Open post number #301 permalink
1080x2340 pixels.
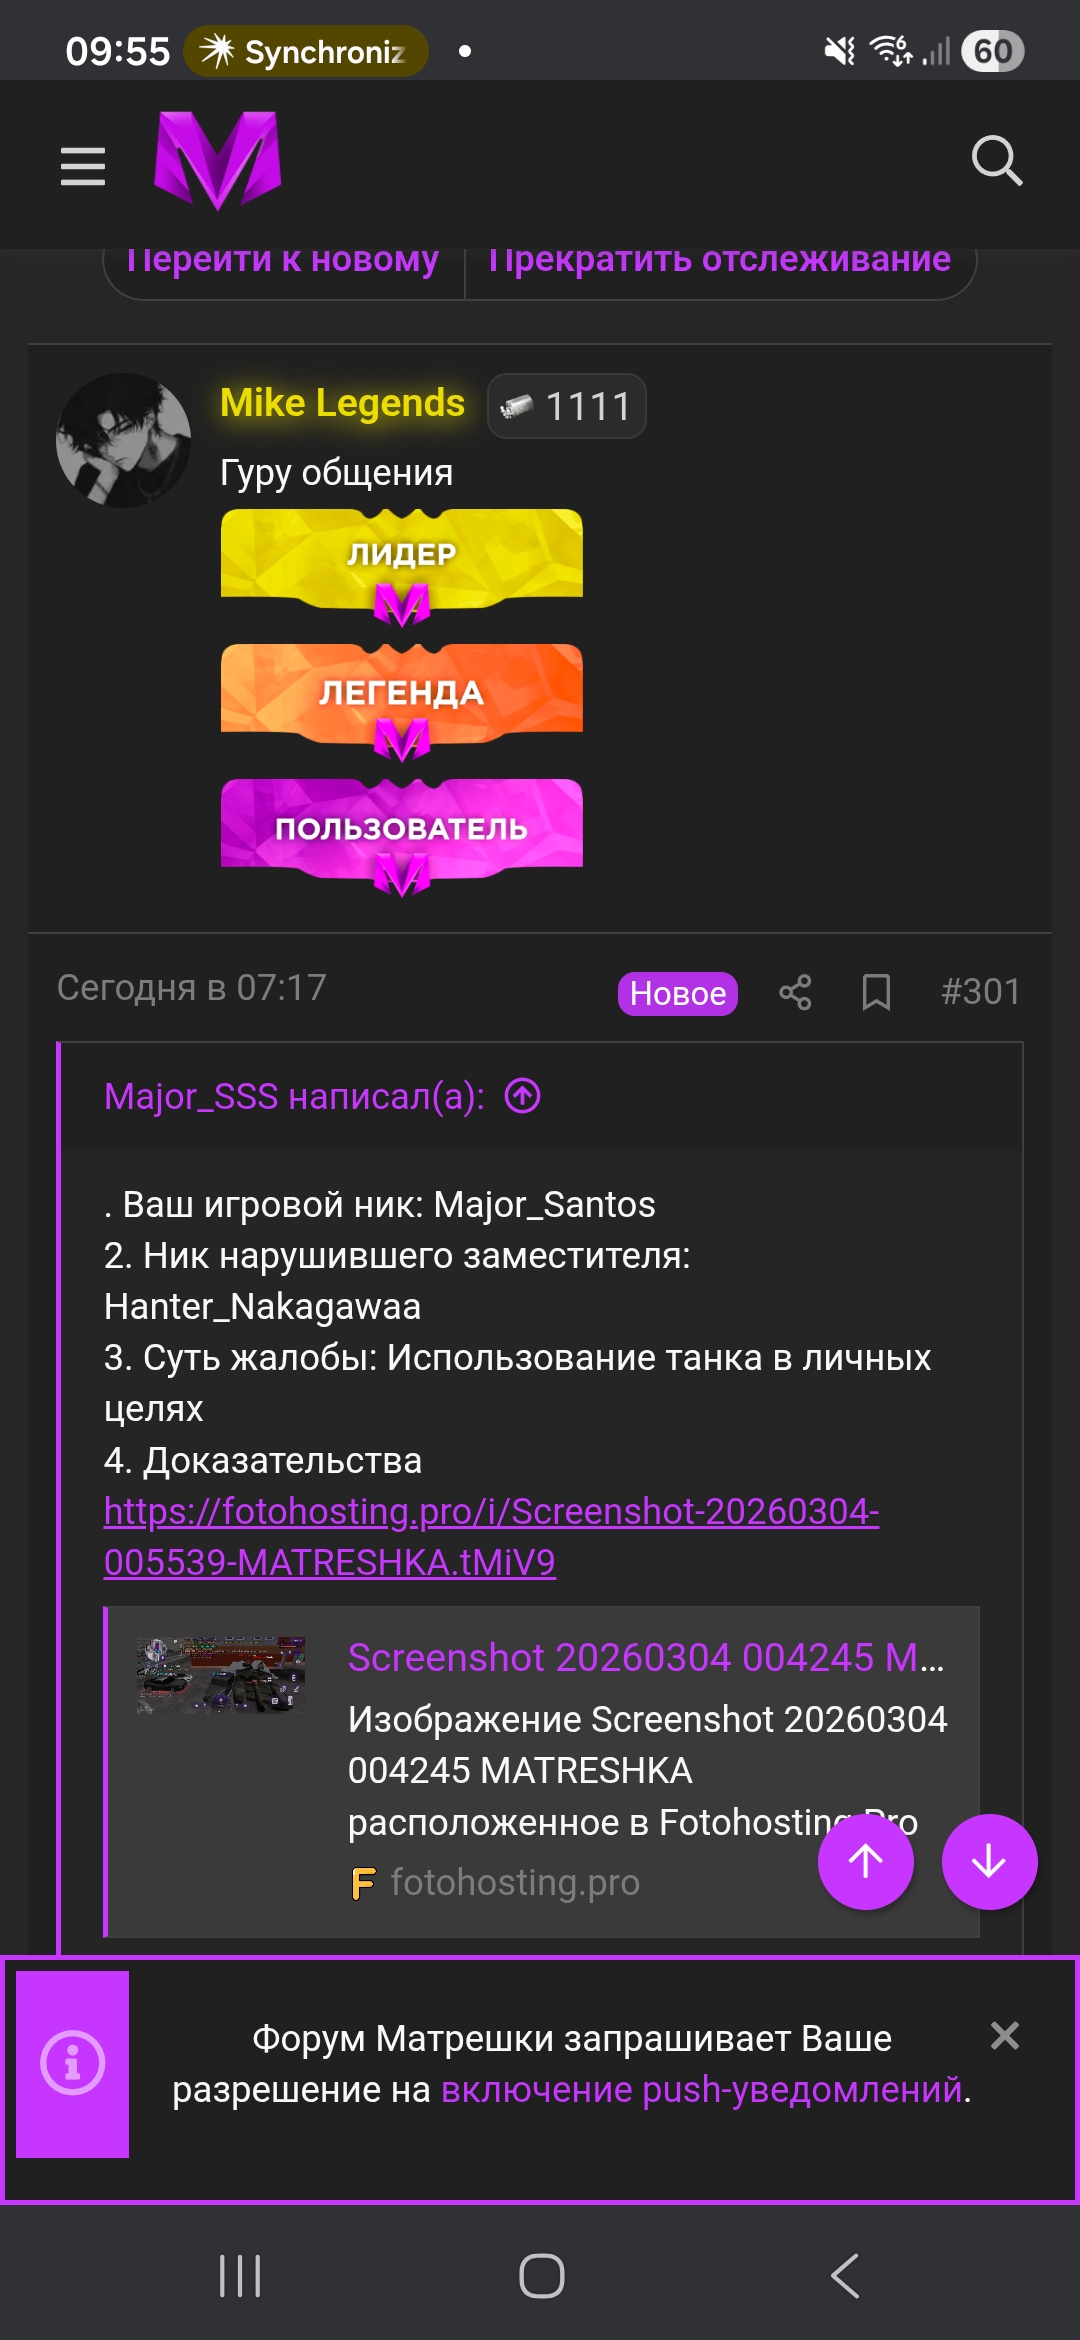pyautogui.click(x=980, y=992)
